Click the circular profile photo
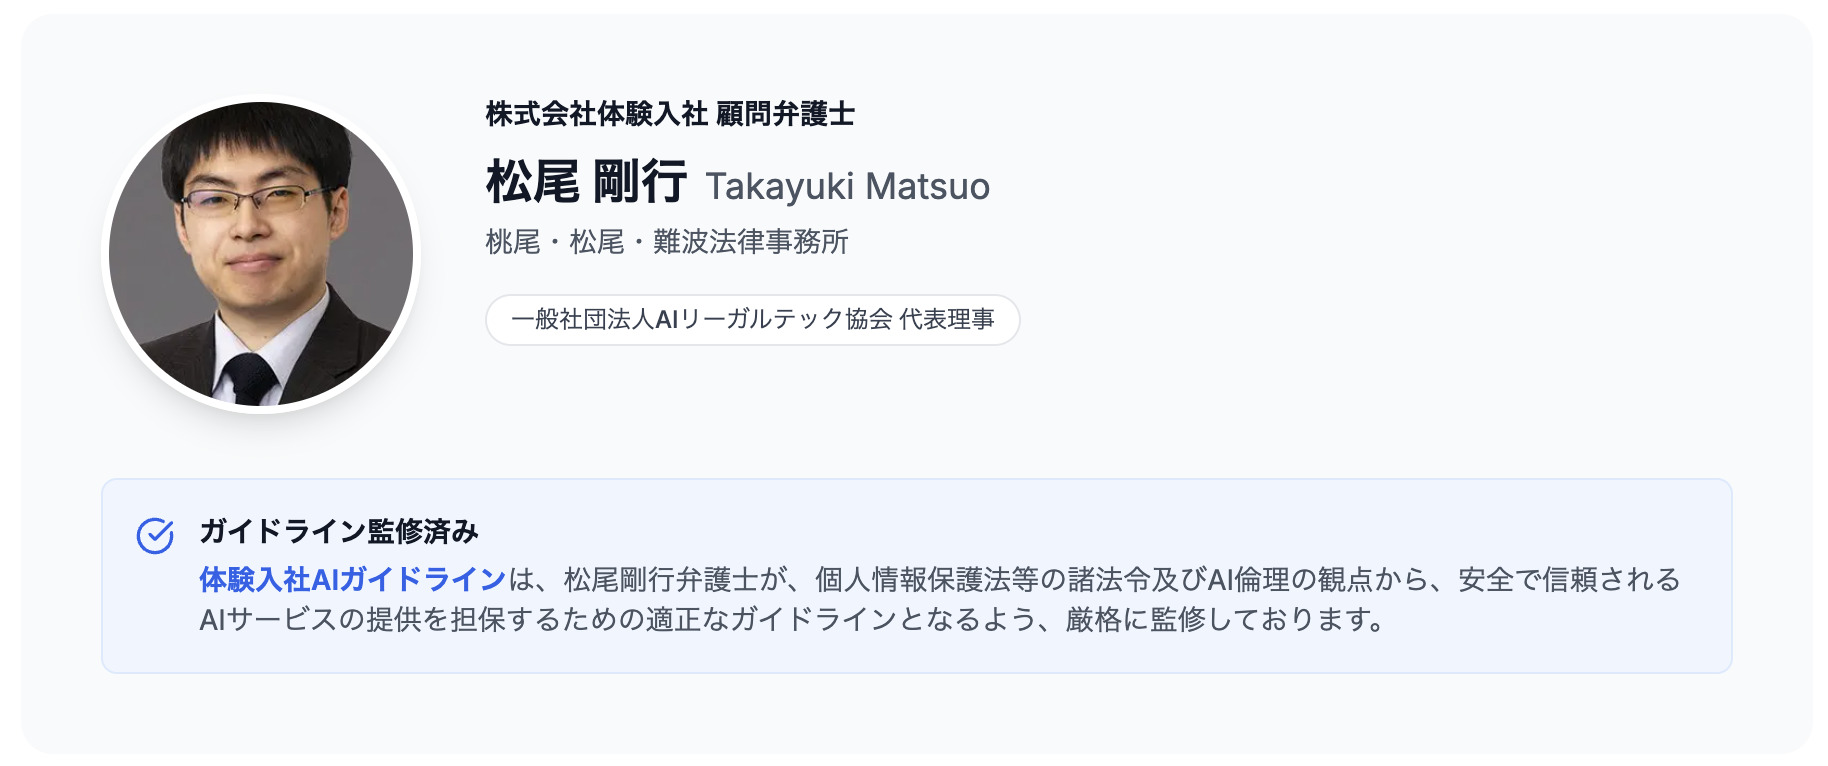Viewport: 1828px width, 766px height. coord(261,254)
